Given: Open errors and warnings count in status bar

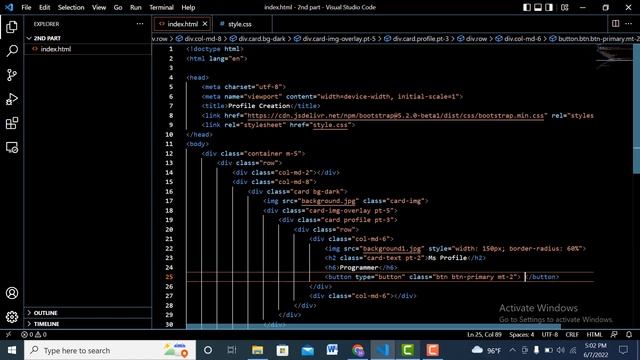Looking at the screenshot, I should (x=34, y=335).
